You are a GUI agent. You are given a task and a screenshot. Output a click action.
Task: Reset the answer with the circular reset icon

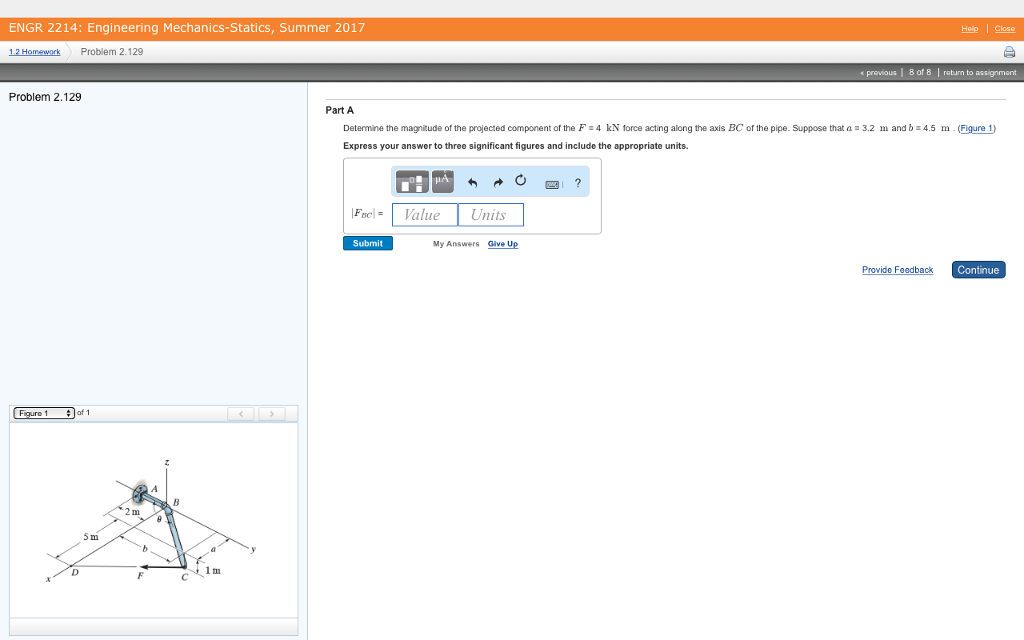[521, 181]
